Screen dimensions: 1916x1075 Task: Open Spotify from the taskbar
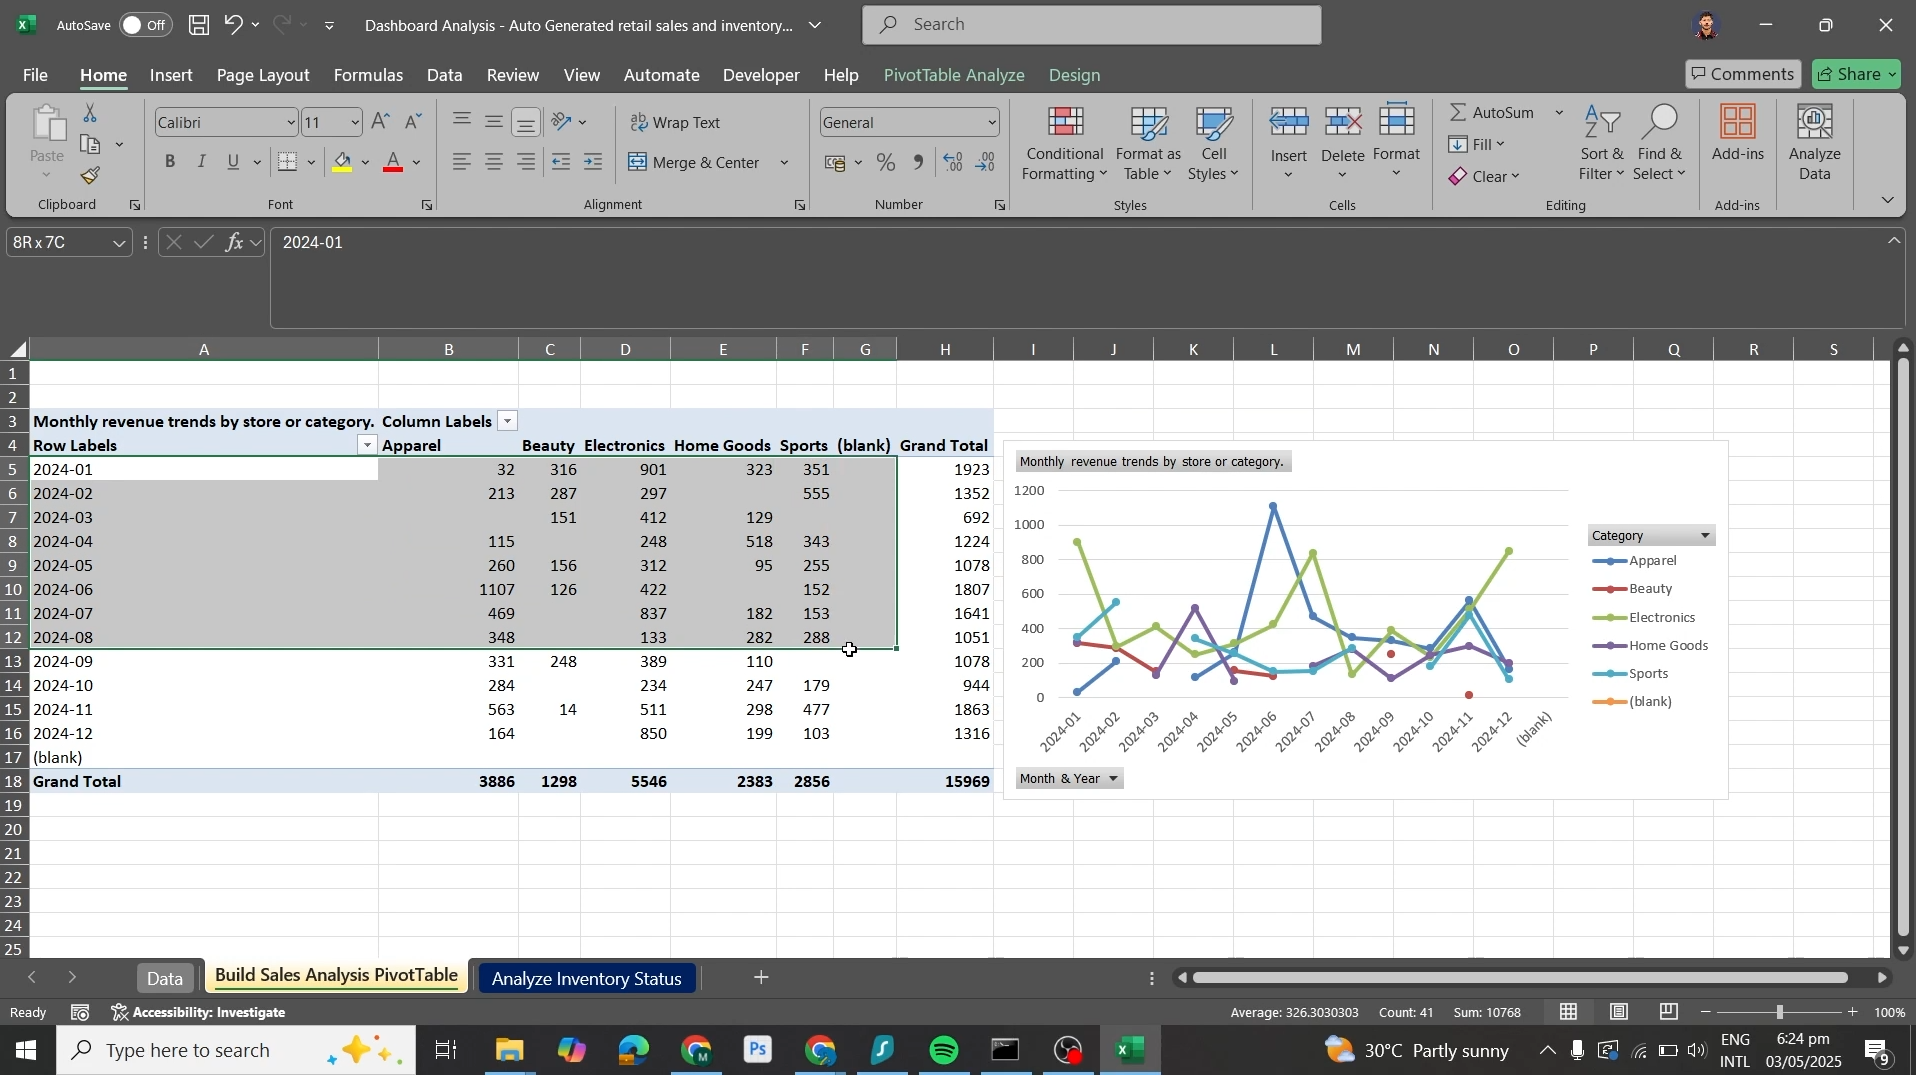point(945,1051)
